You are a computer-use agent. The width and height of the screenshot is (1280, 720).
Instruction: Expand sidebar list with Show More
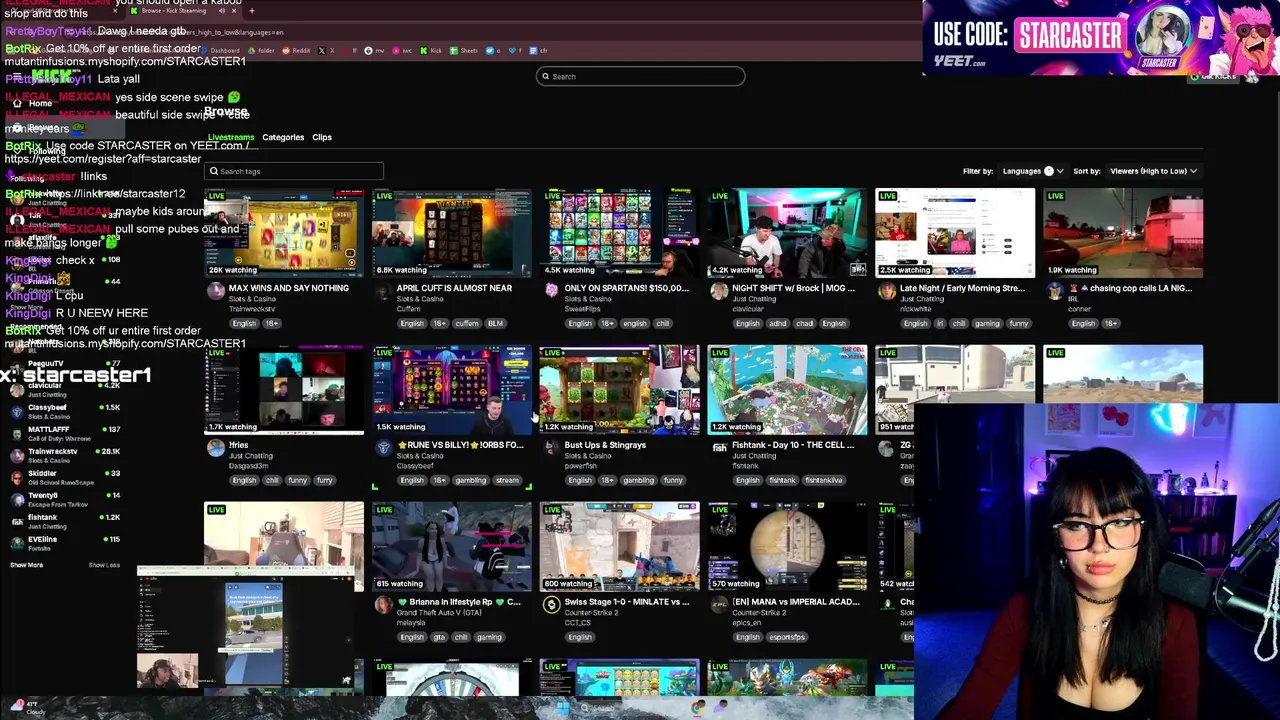coord(26,565)
